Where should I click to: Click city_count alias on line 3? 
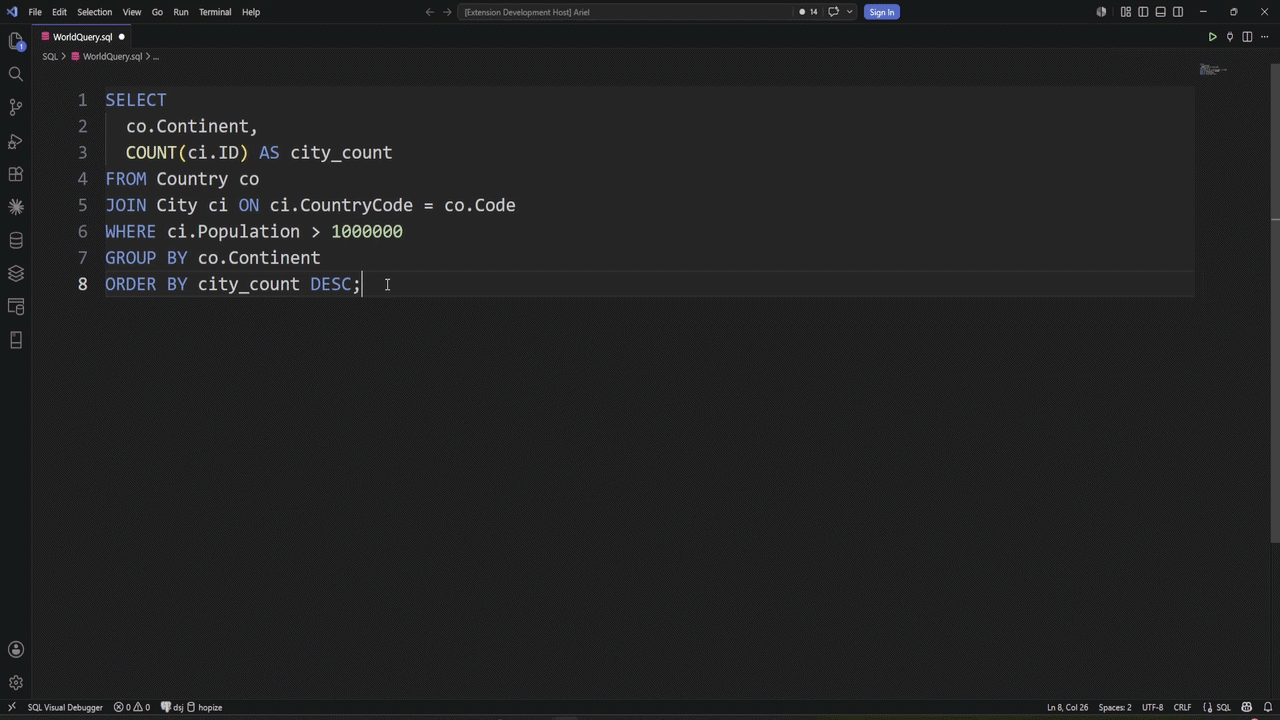[341, 153]
